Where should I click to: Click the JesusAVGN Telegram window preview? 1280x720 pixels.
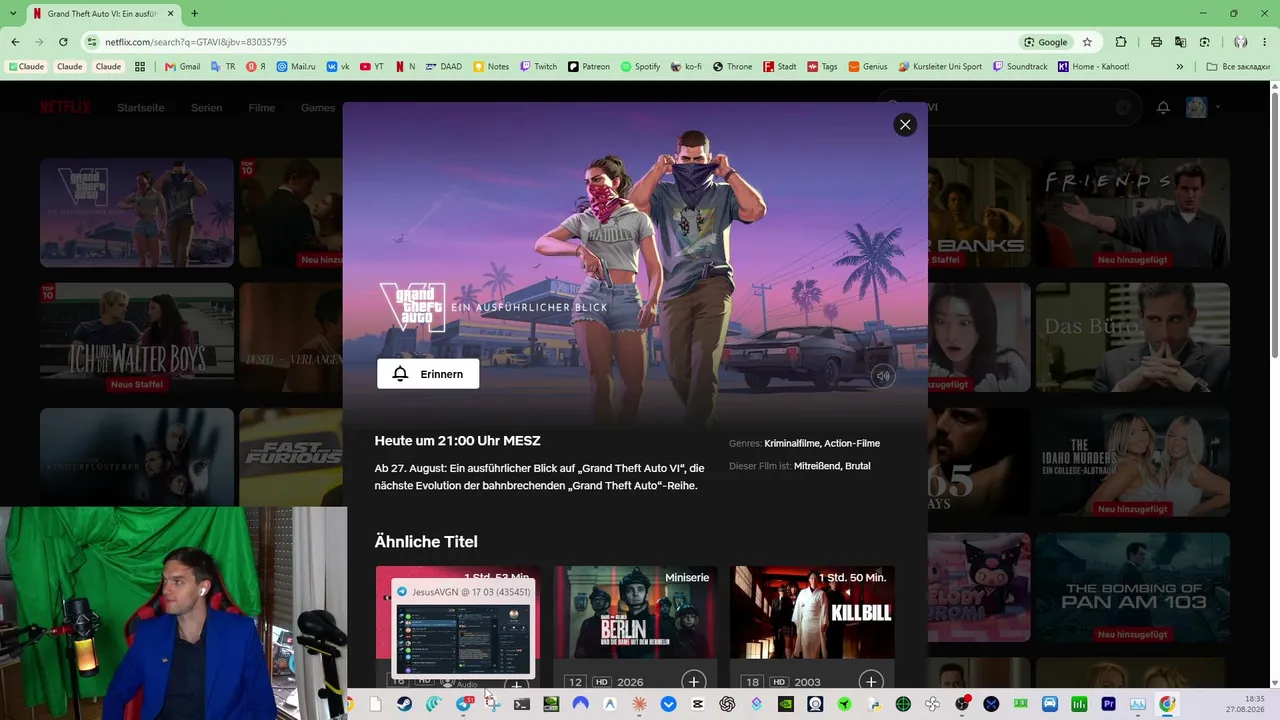pyautogui.click(x=463, y=631)
